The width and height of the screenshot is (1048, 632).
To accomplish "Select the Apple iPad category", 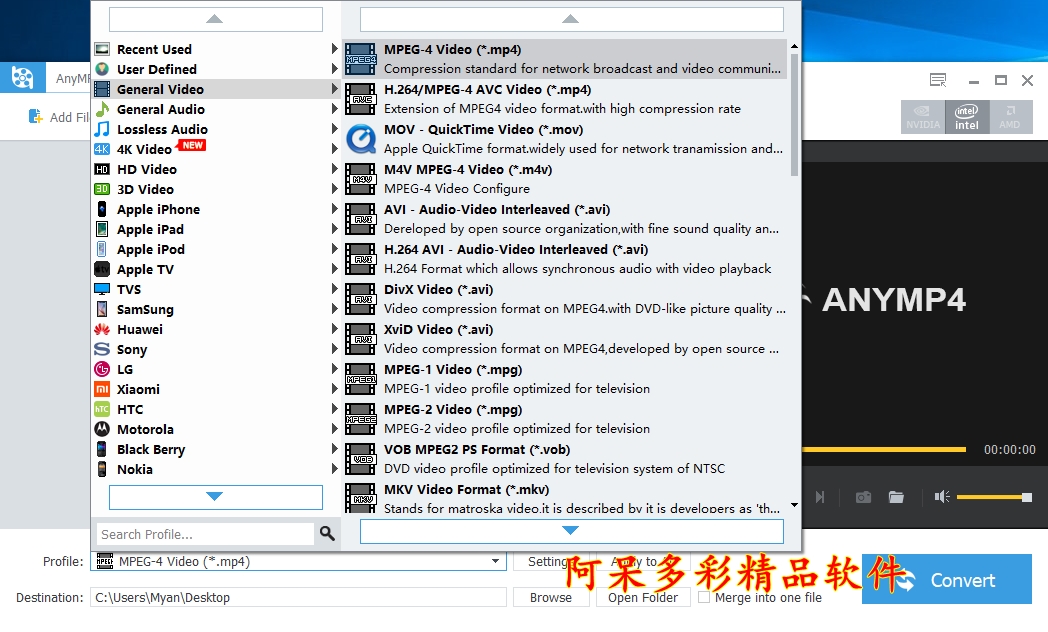I will click(216, 229).
